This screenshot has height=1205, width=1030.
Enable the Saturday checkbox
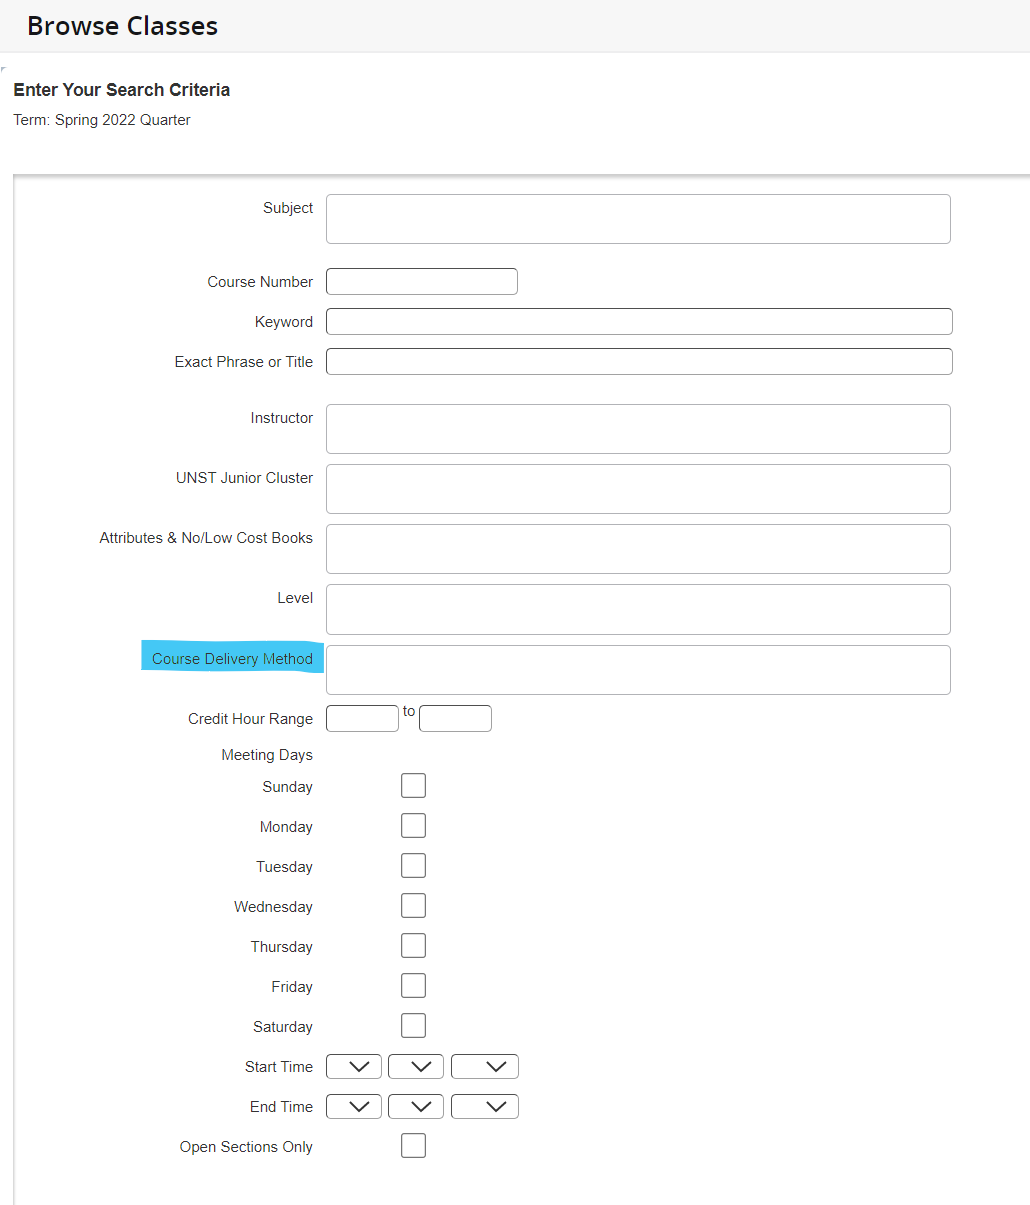pos(413,1025)
